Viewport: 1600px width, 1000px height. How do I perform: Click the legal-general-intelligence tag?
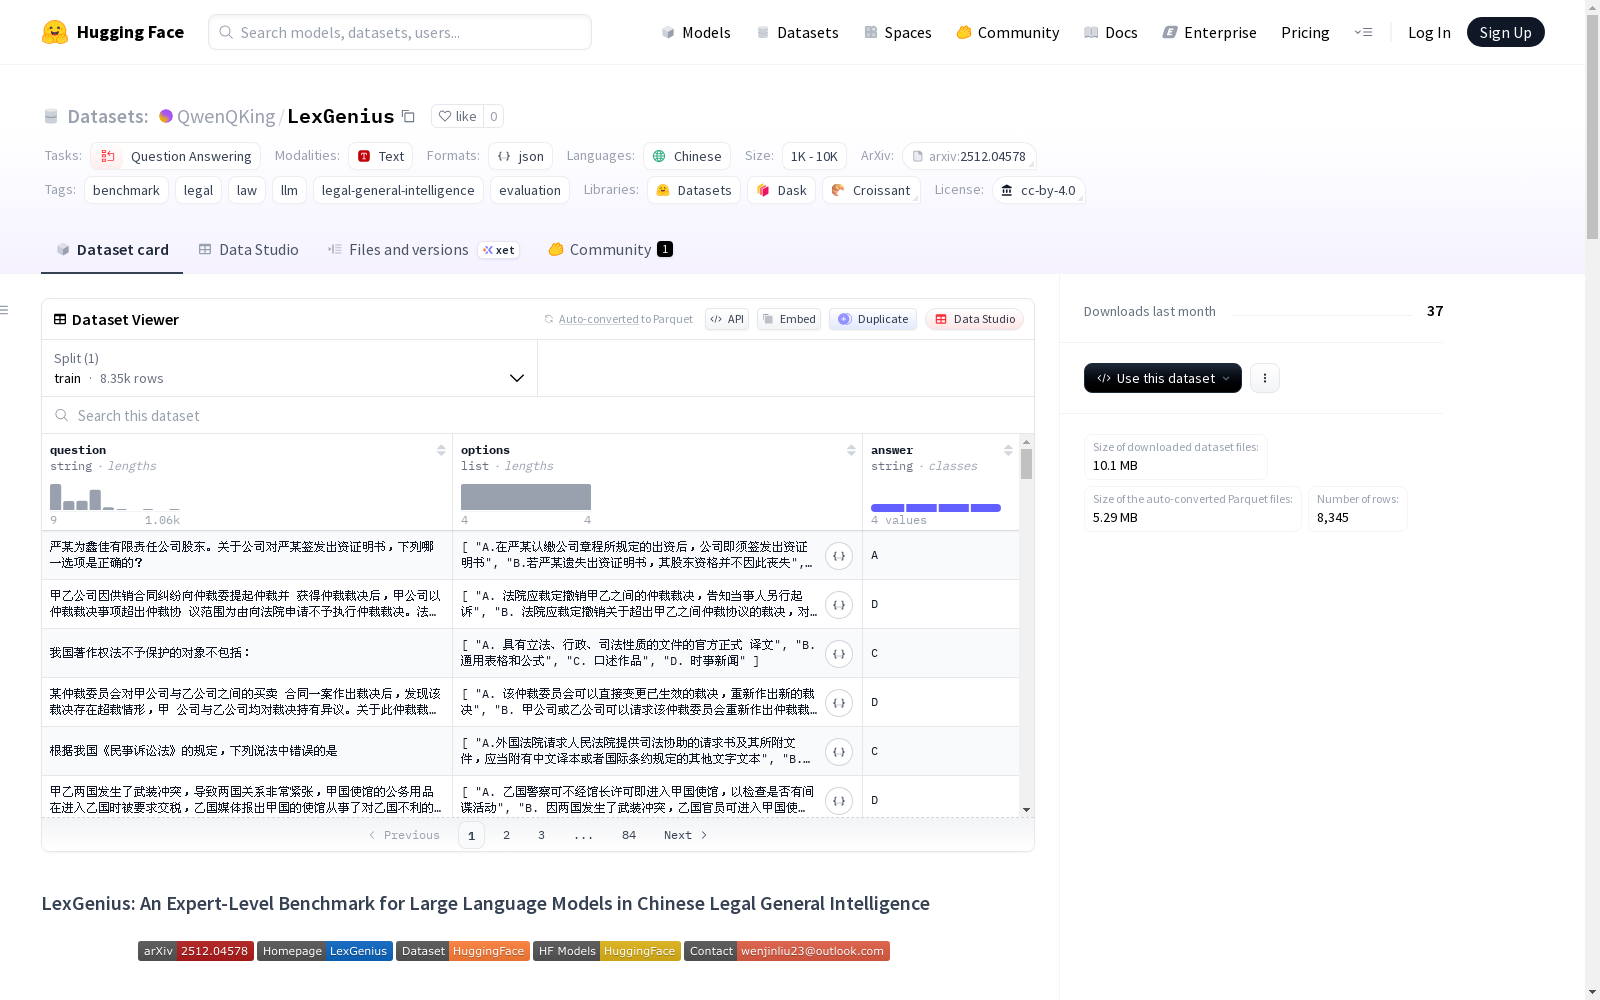pyautogui.click(x=398, y=190)
